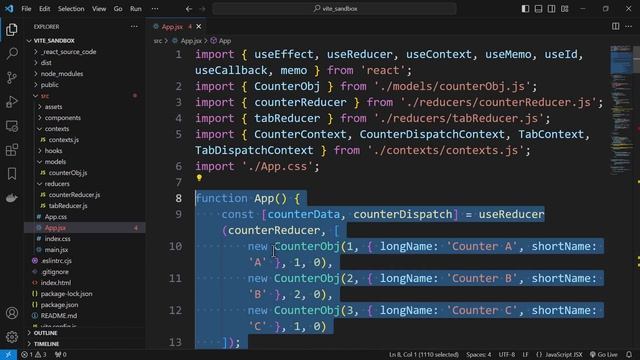This screenshot has width=640, height=360.
Task: Open errors and warnings in status bar
Action: 34,355
